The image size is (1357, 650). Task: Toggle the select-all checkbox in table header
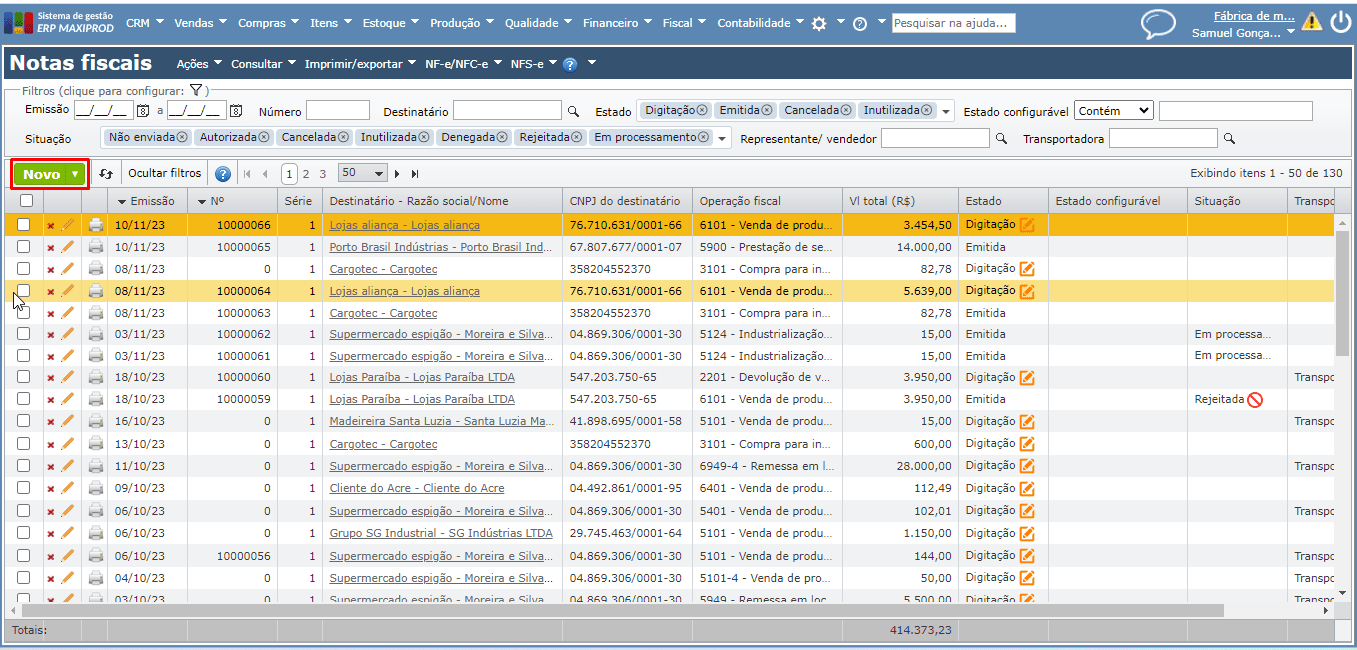coord(26,201)
